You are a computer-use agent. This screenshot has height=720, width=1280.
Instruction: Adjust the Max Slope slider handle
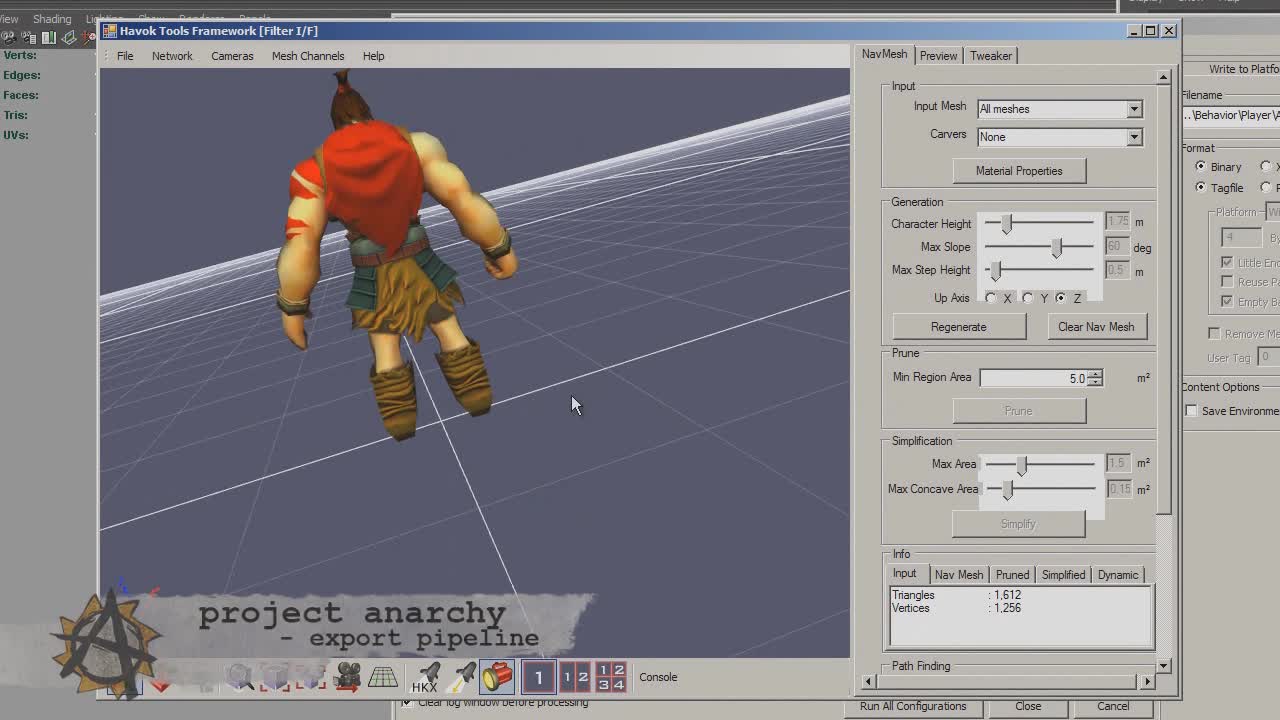click(1057, 247)
